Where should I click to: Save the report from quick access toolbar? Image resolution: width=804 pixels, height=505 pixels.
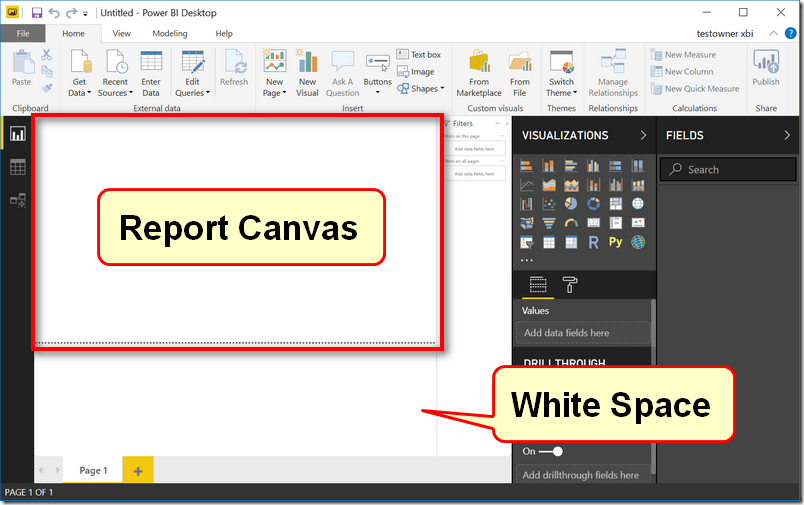[36, 13]
